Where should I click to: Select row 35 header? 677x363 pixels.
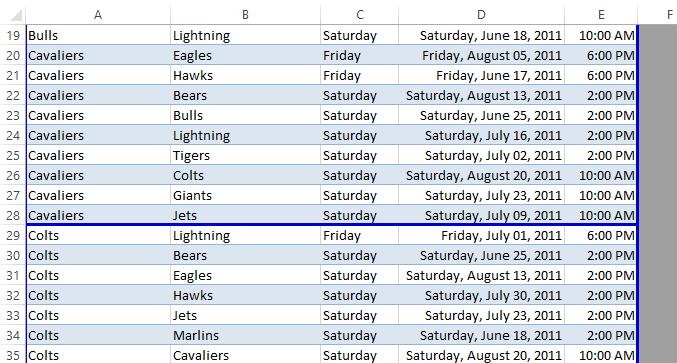[13, 355]
